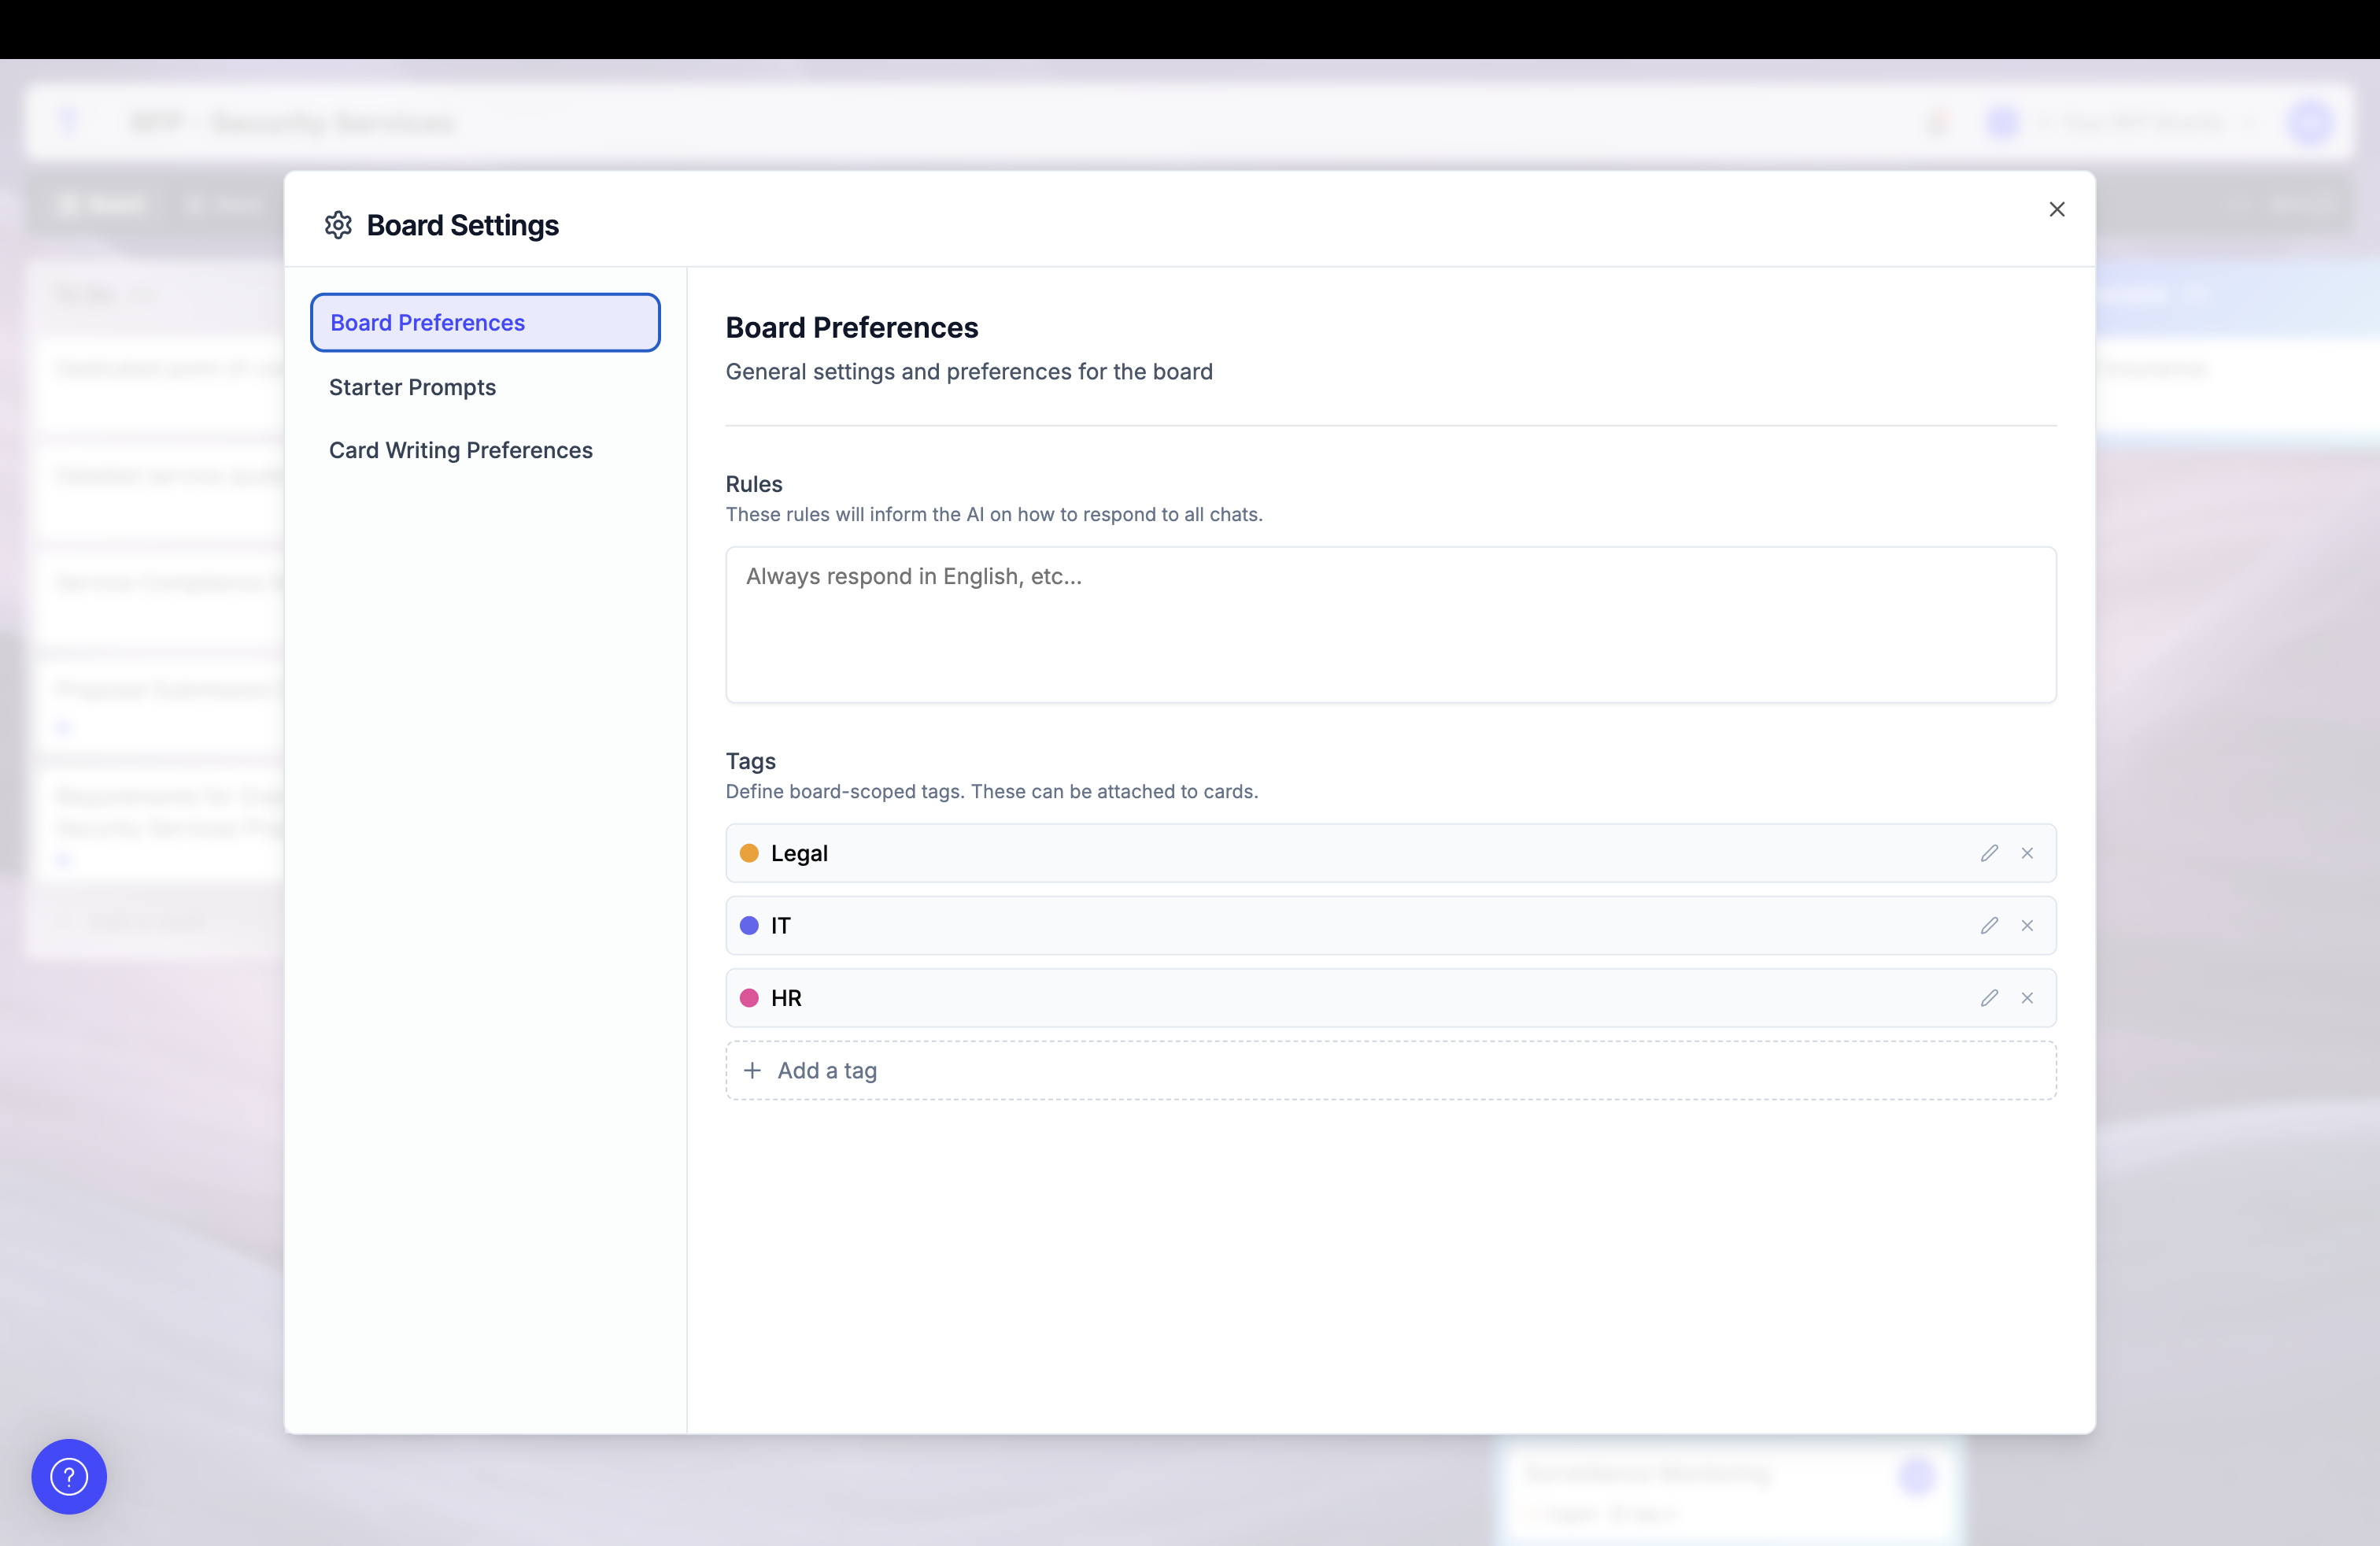
Task: Open edit mode for HR tag
Action: [x=1989, y=998]
